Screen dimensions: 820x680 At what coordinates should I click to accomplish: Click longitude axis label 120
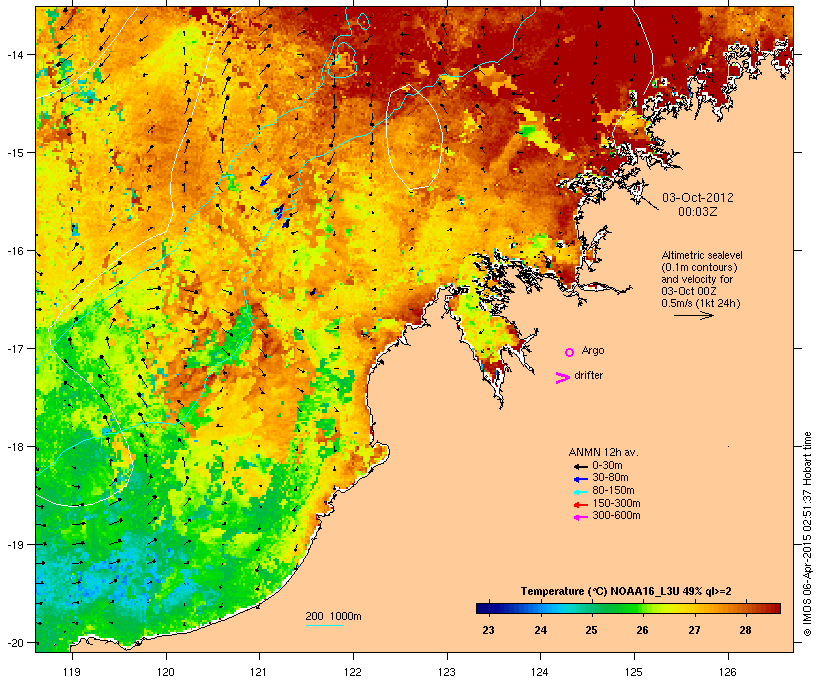[x=166, y=672]
